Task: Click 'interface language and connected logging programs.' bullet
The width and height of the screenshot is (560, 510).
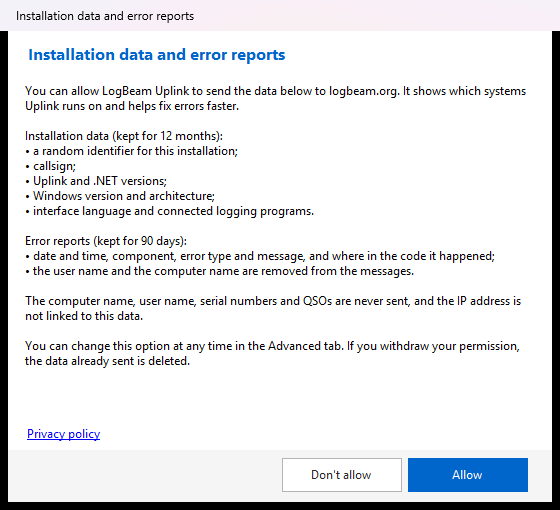Action: pos(169,211)
